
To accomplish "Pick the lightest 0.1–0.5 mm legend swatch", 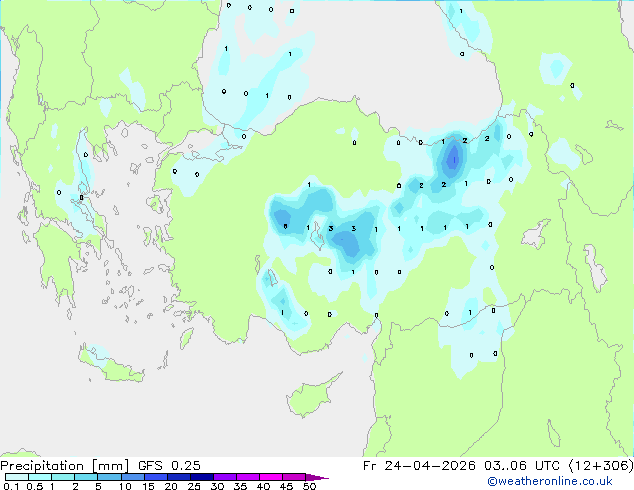I will point(17,477).
